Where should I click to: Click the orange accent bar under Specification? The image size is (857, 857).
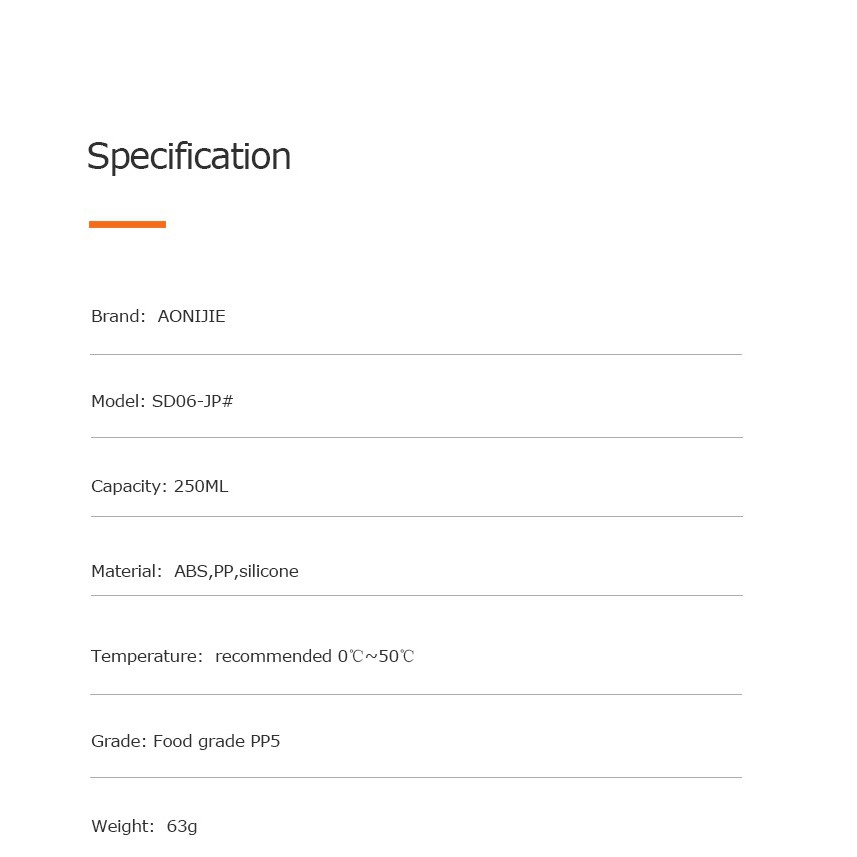[127, 224]
